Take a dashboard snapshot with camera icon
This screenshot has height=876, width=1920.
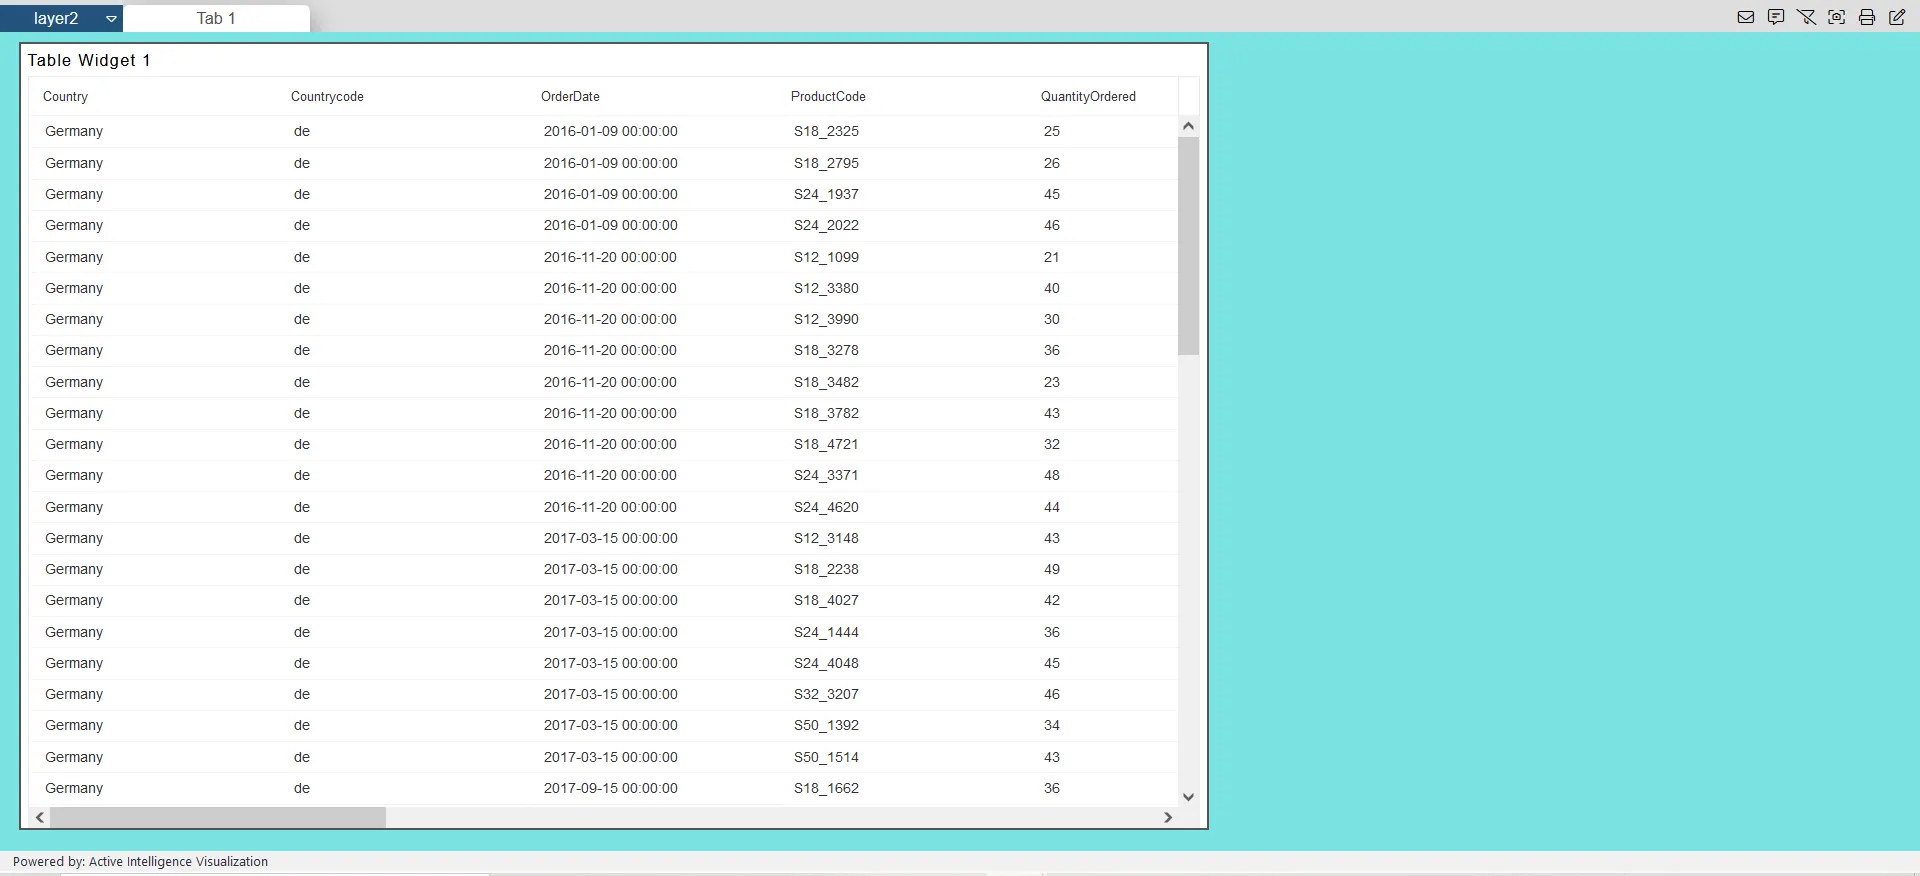pyautogui.click(x=1836, y=17)
